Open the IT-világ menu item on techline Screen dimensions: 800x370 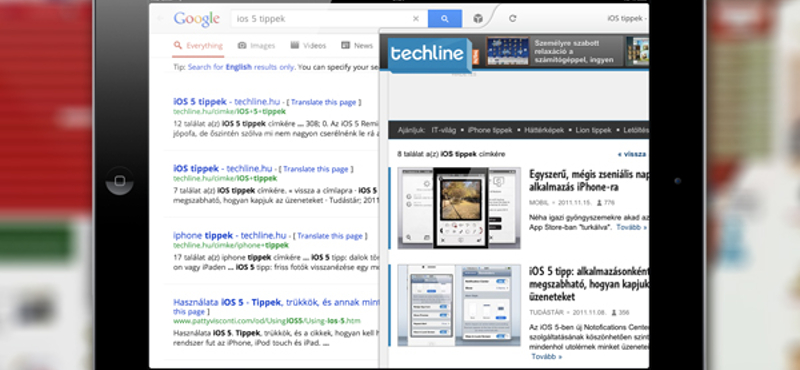coord(445,130)
